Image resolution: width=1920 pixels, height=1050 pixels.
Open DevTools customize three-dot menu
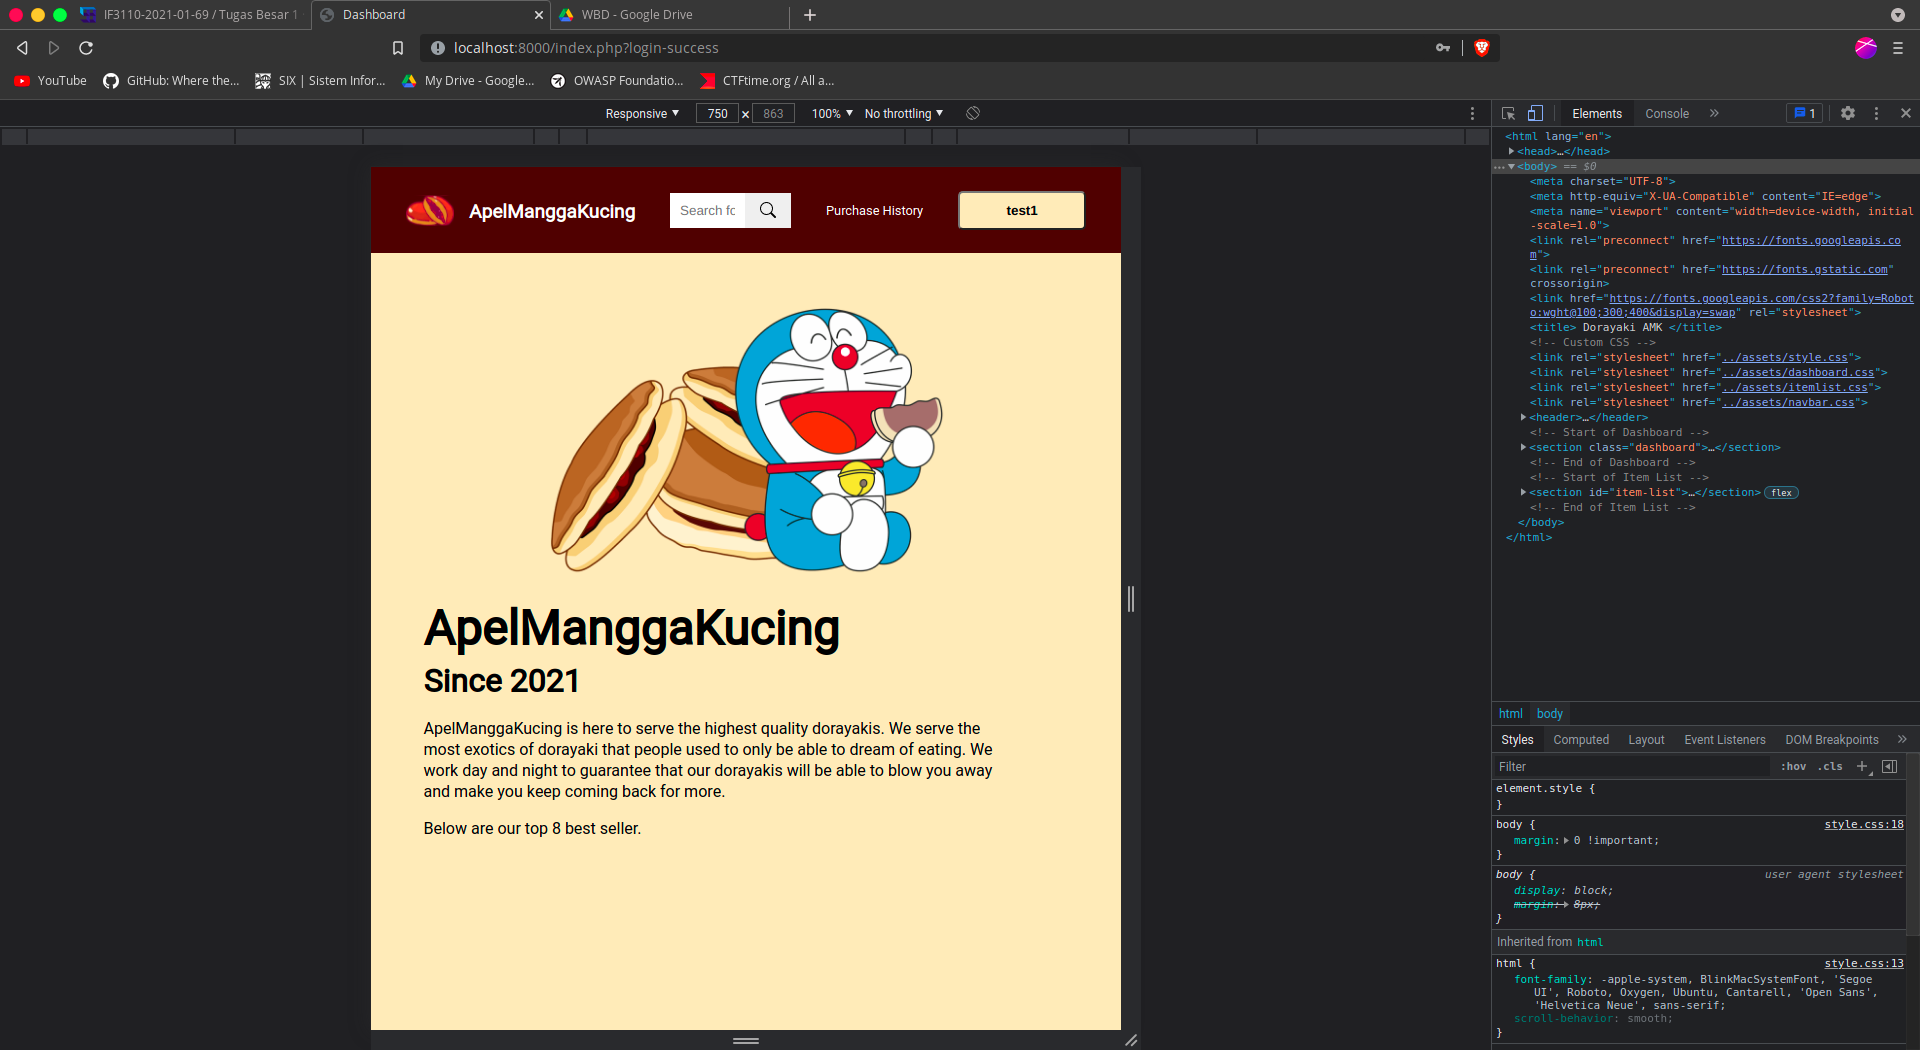point(1876,114)
